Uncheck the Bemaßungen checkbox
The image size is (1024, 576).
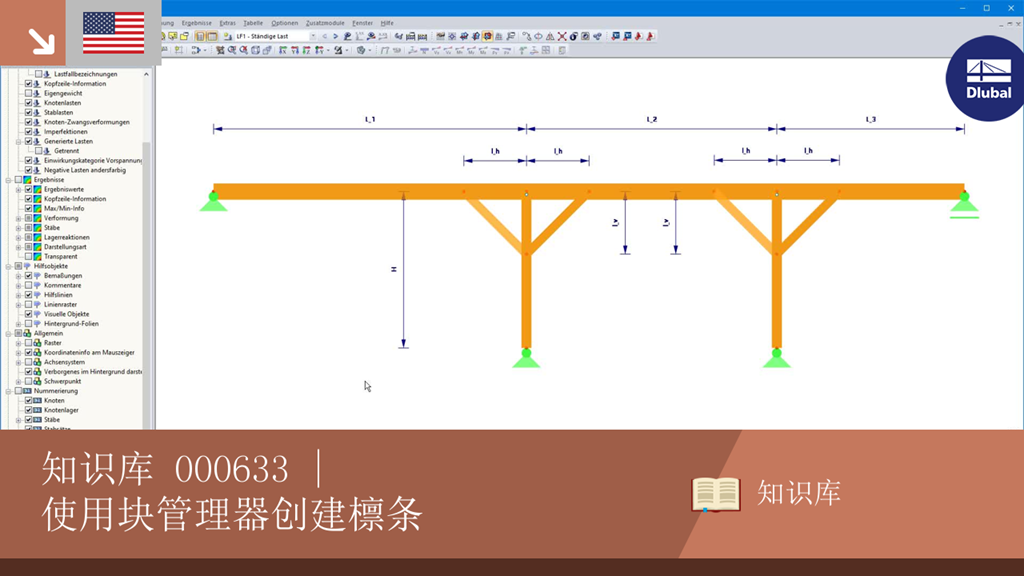point(29,276)
